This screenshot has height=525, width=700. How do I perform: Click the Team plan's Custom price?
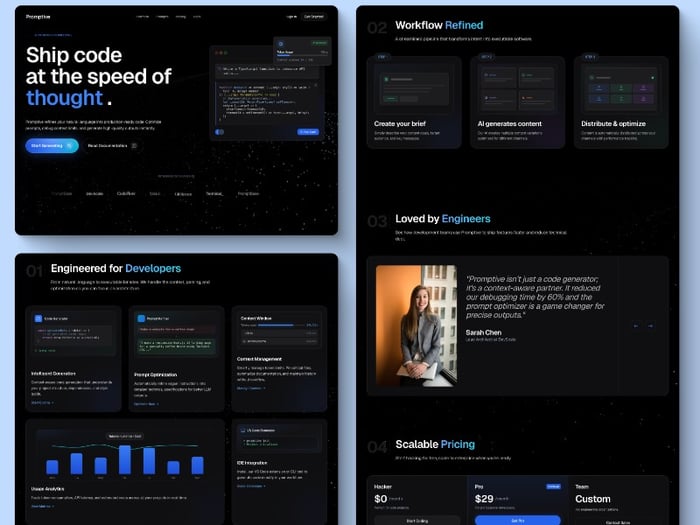[592, 499]
